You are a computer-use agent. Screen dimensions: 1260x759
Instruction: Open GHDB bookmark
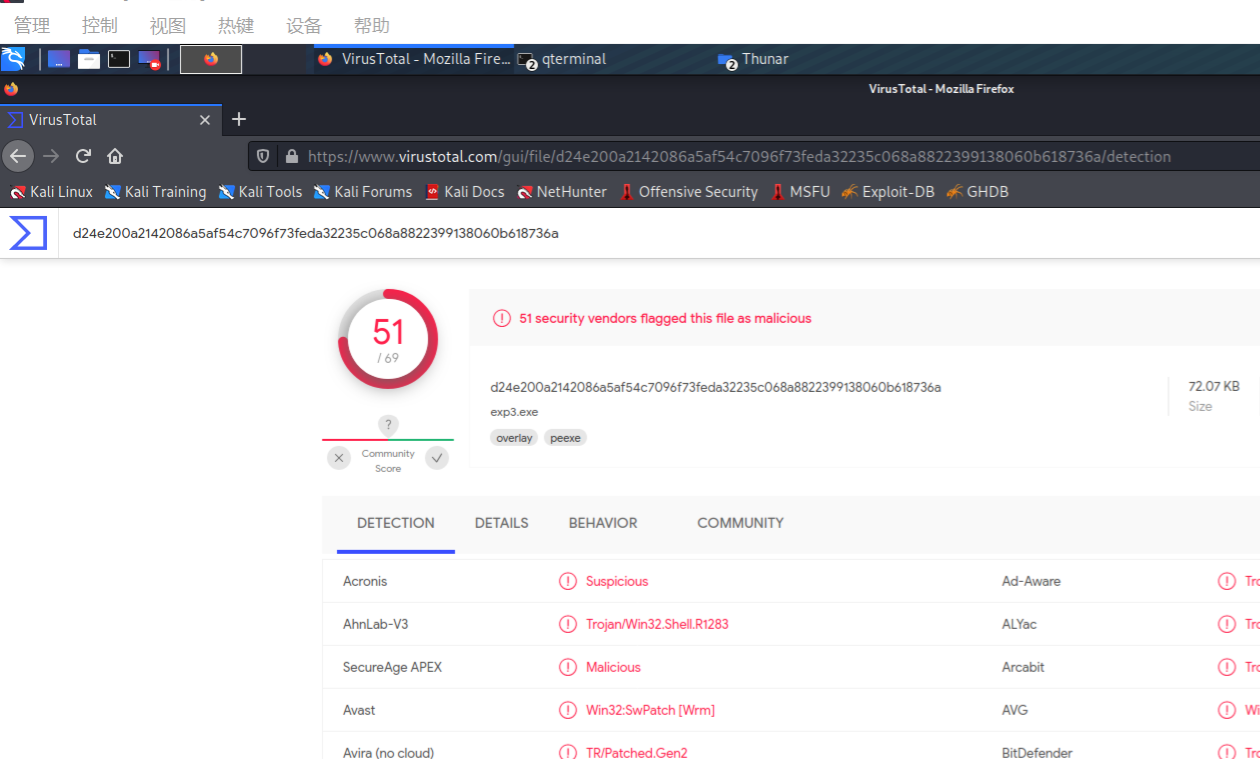click(x=977, y=192)
